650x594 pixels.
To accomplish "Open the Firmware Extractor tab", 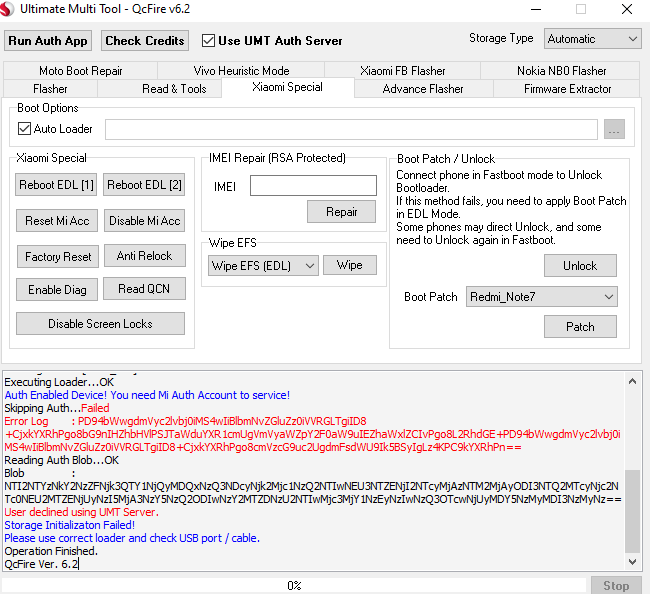I will (567, 89).
